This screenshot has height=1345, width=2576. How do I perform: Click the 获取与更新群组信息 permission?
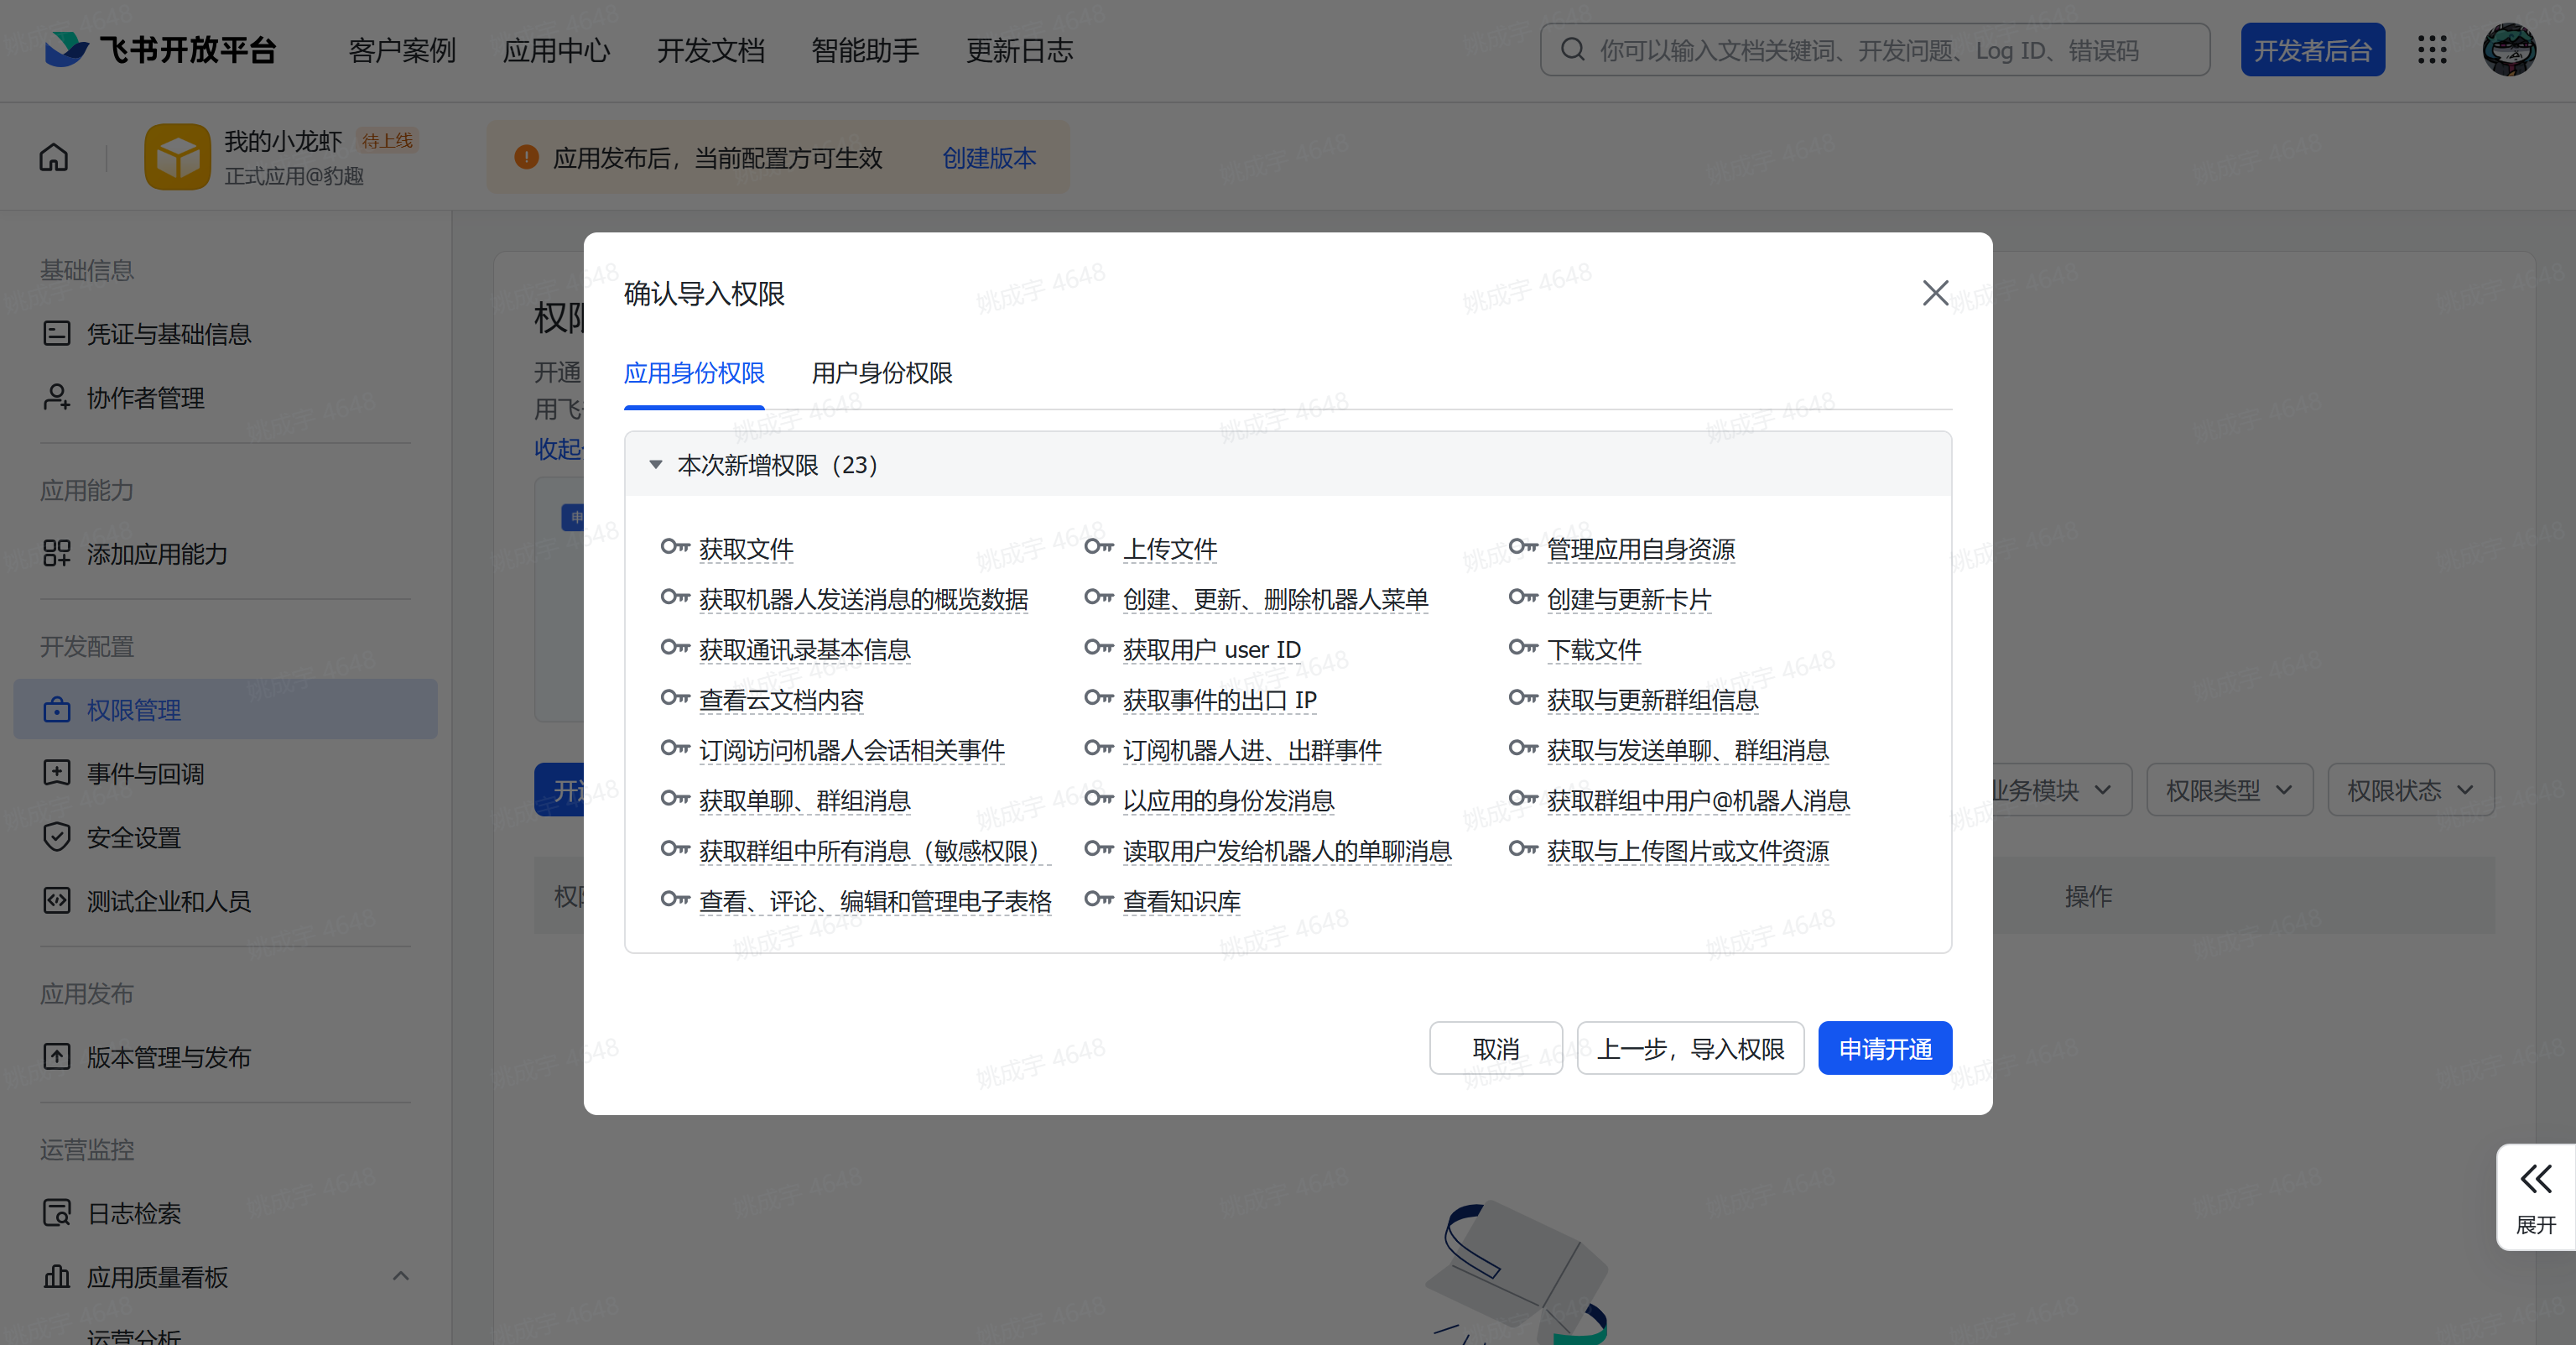(1652, 700)
